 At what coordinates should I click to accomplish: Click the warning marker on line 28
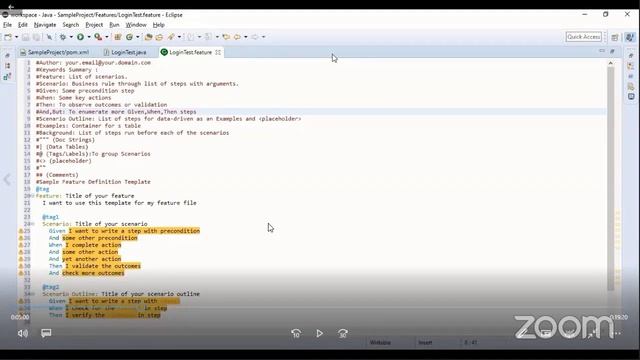click(21, 252)
